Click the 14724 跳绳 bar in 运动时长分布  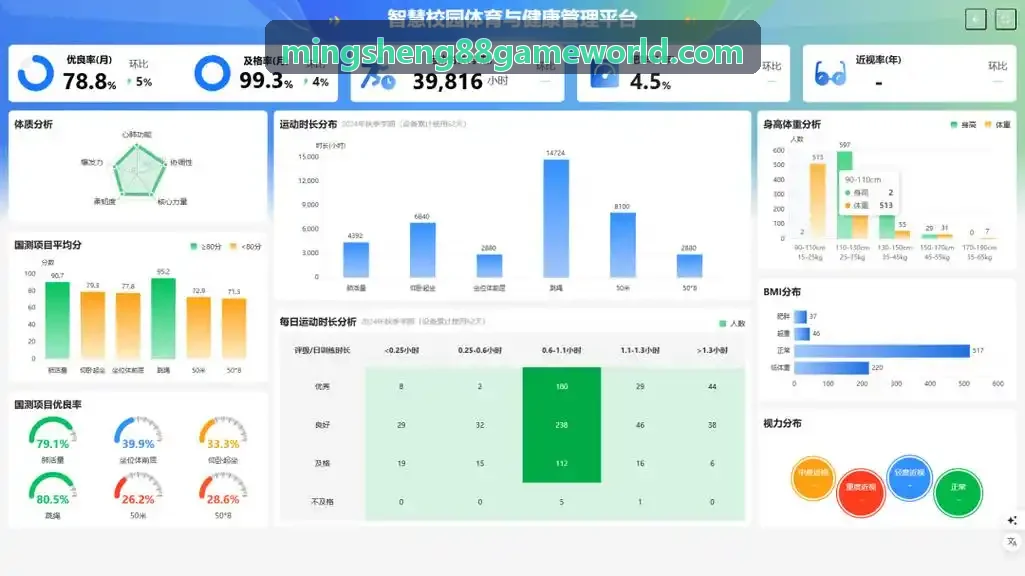pos(556,218)
